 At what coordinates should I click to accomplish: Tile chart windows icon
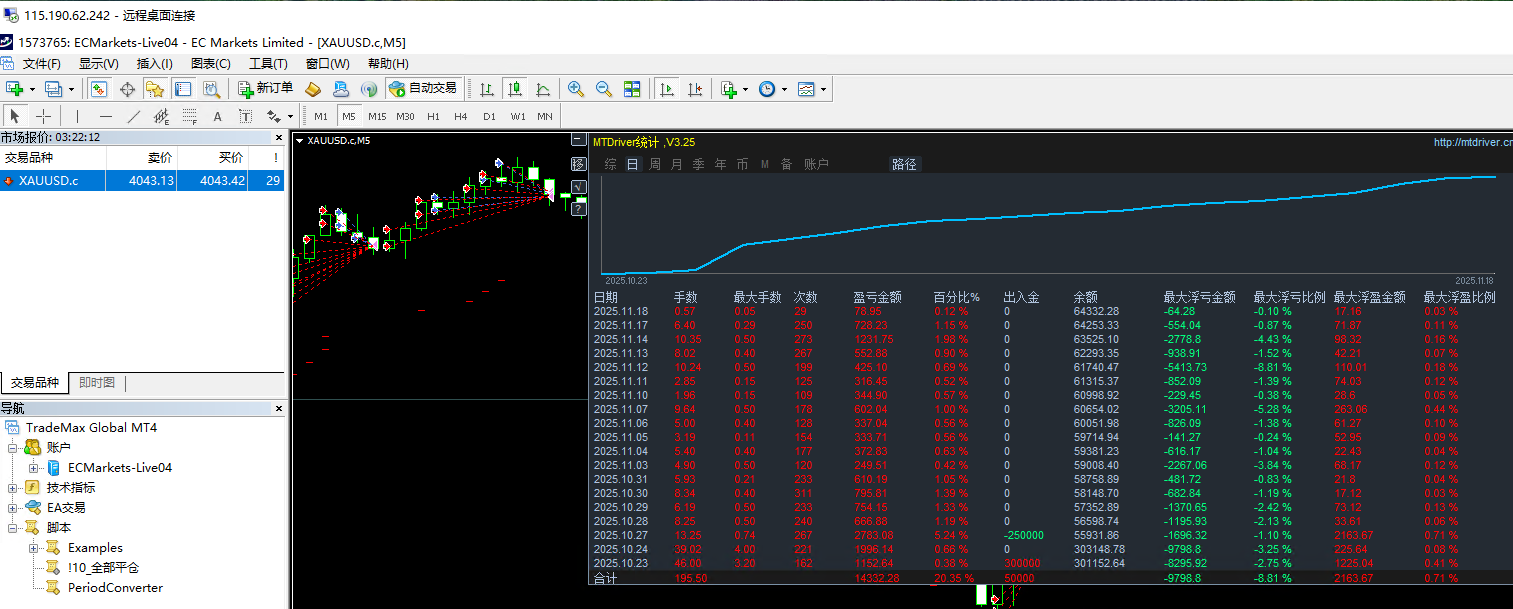(632, 88)
